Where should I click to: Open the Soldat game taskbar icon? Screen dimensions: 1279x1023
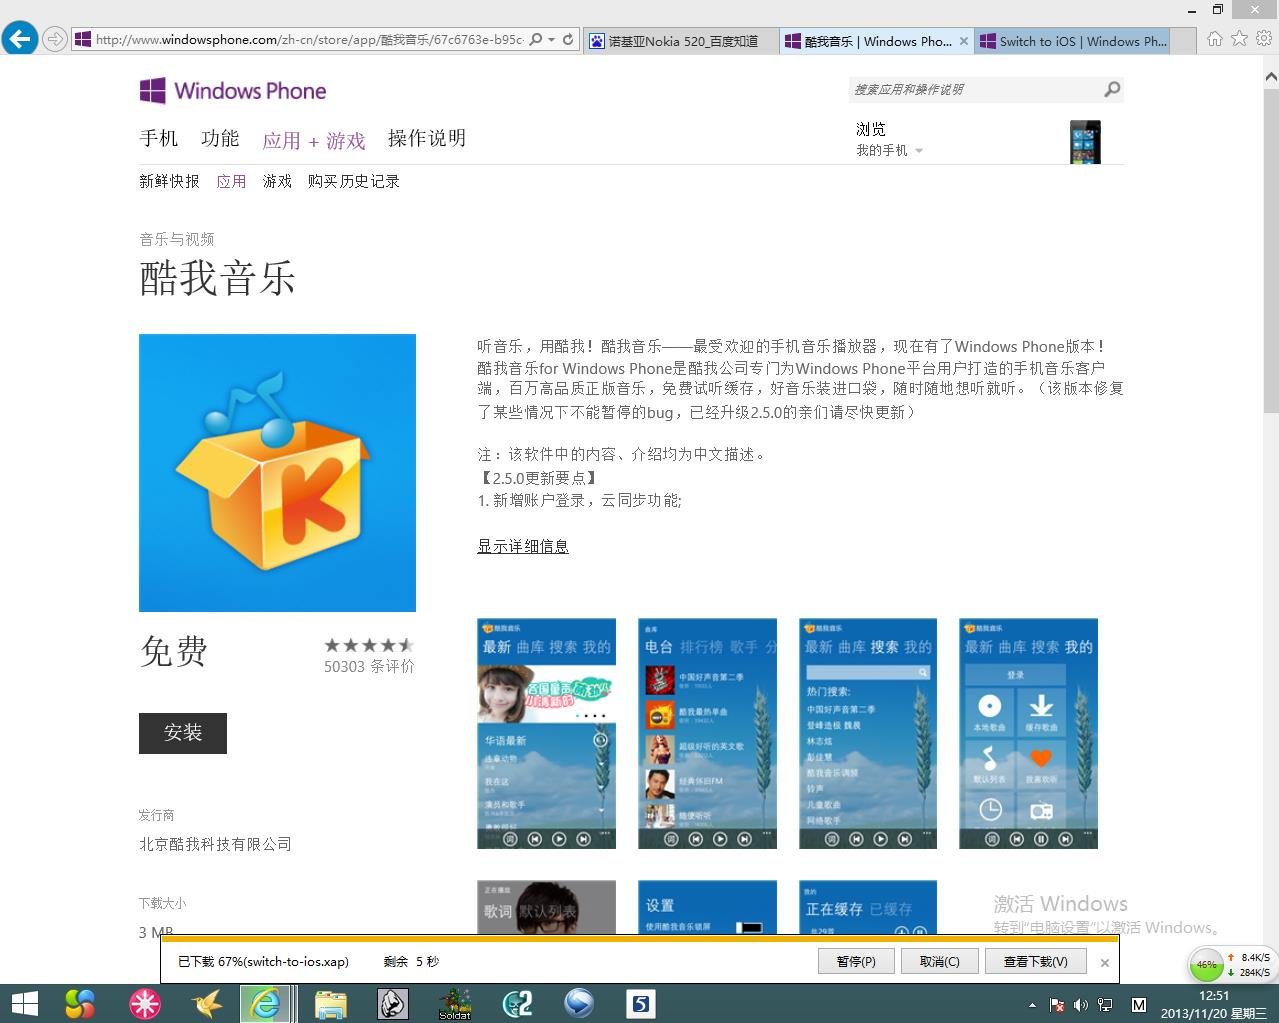click(x=455, y=1004)
